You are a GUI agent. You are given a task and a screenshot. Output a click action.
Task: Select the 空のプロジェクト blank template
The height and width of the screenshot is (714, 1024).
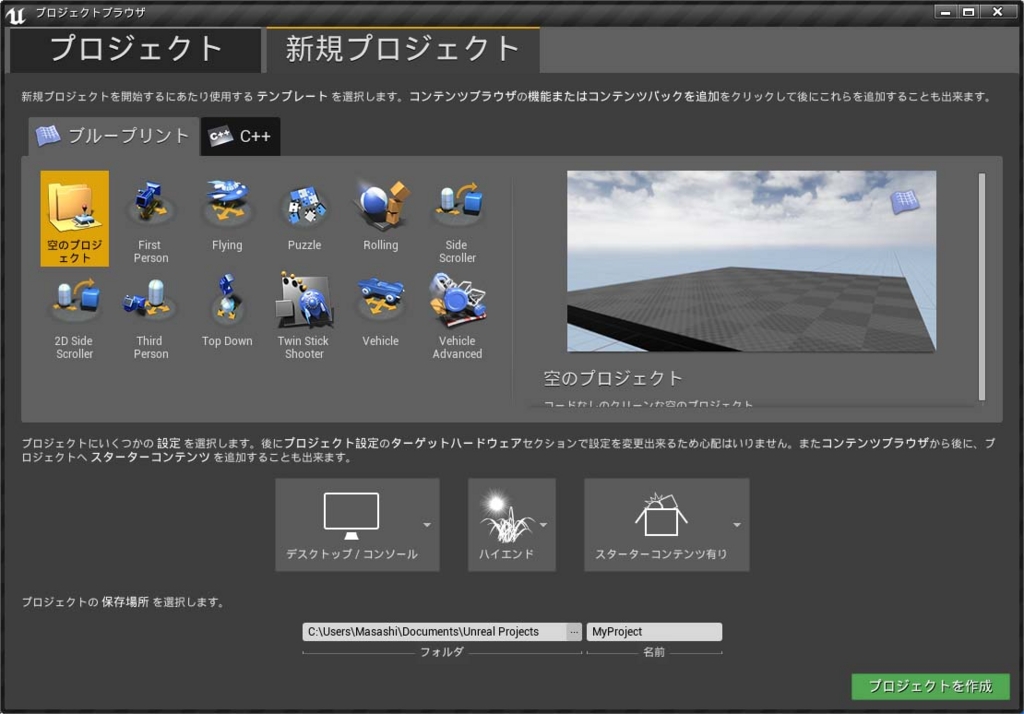(74, 218)
